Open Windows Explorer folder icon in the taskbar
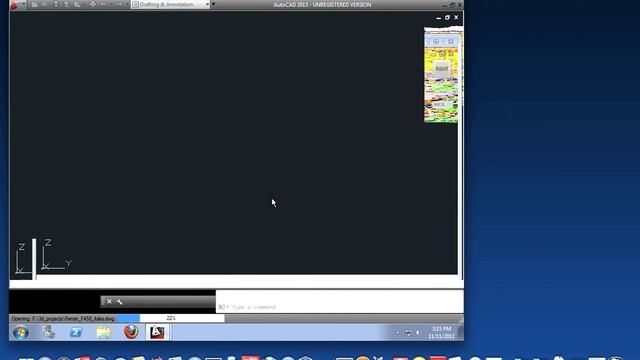Viewport: 640px width, 360px height. click(x=103, y=332)
